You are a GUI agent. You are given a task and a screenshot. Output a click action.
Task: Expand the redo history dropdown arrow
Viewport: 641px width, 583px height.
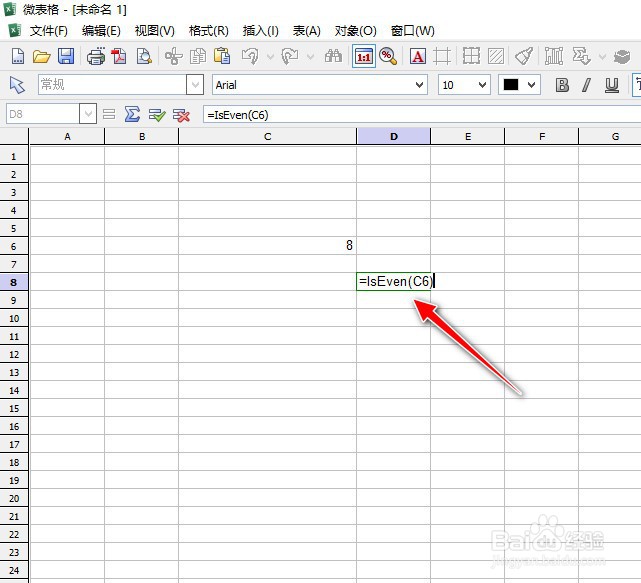tap(310, 56)
